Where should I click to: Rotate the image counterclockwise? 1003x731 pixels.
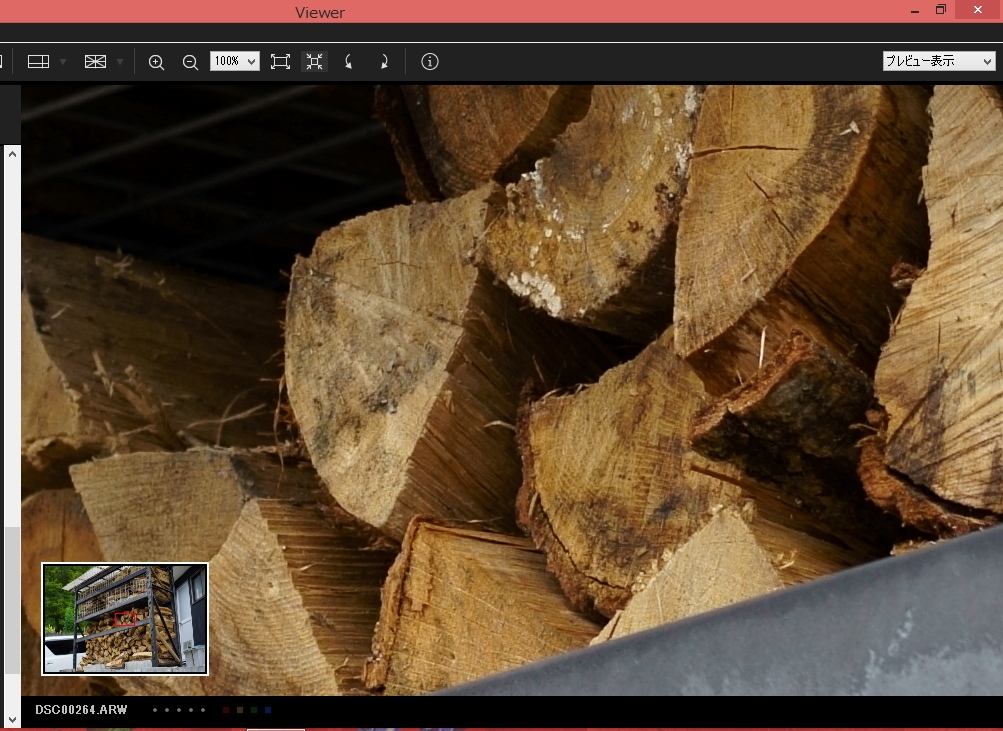(x=349, y=62)
